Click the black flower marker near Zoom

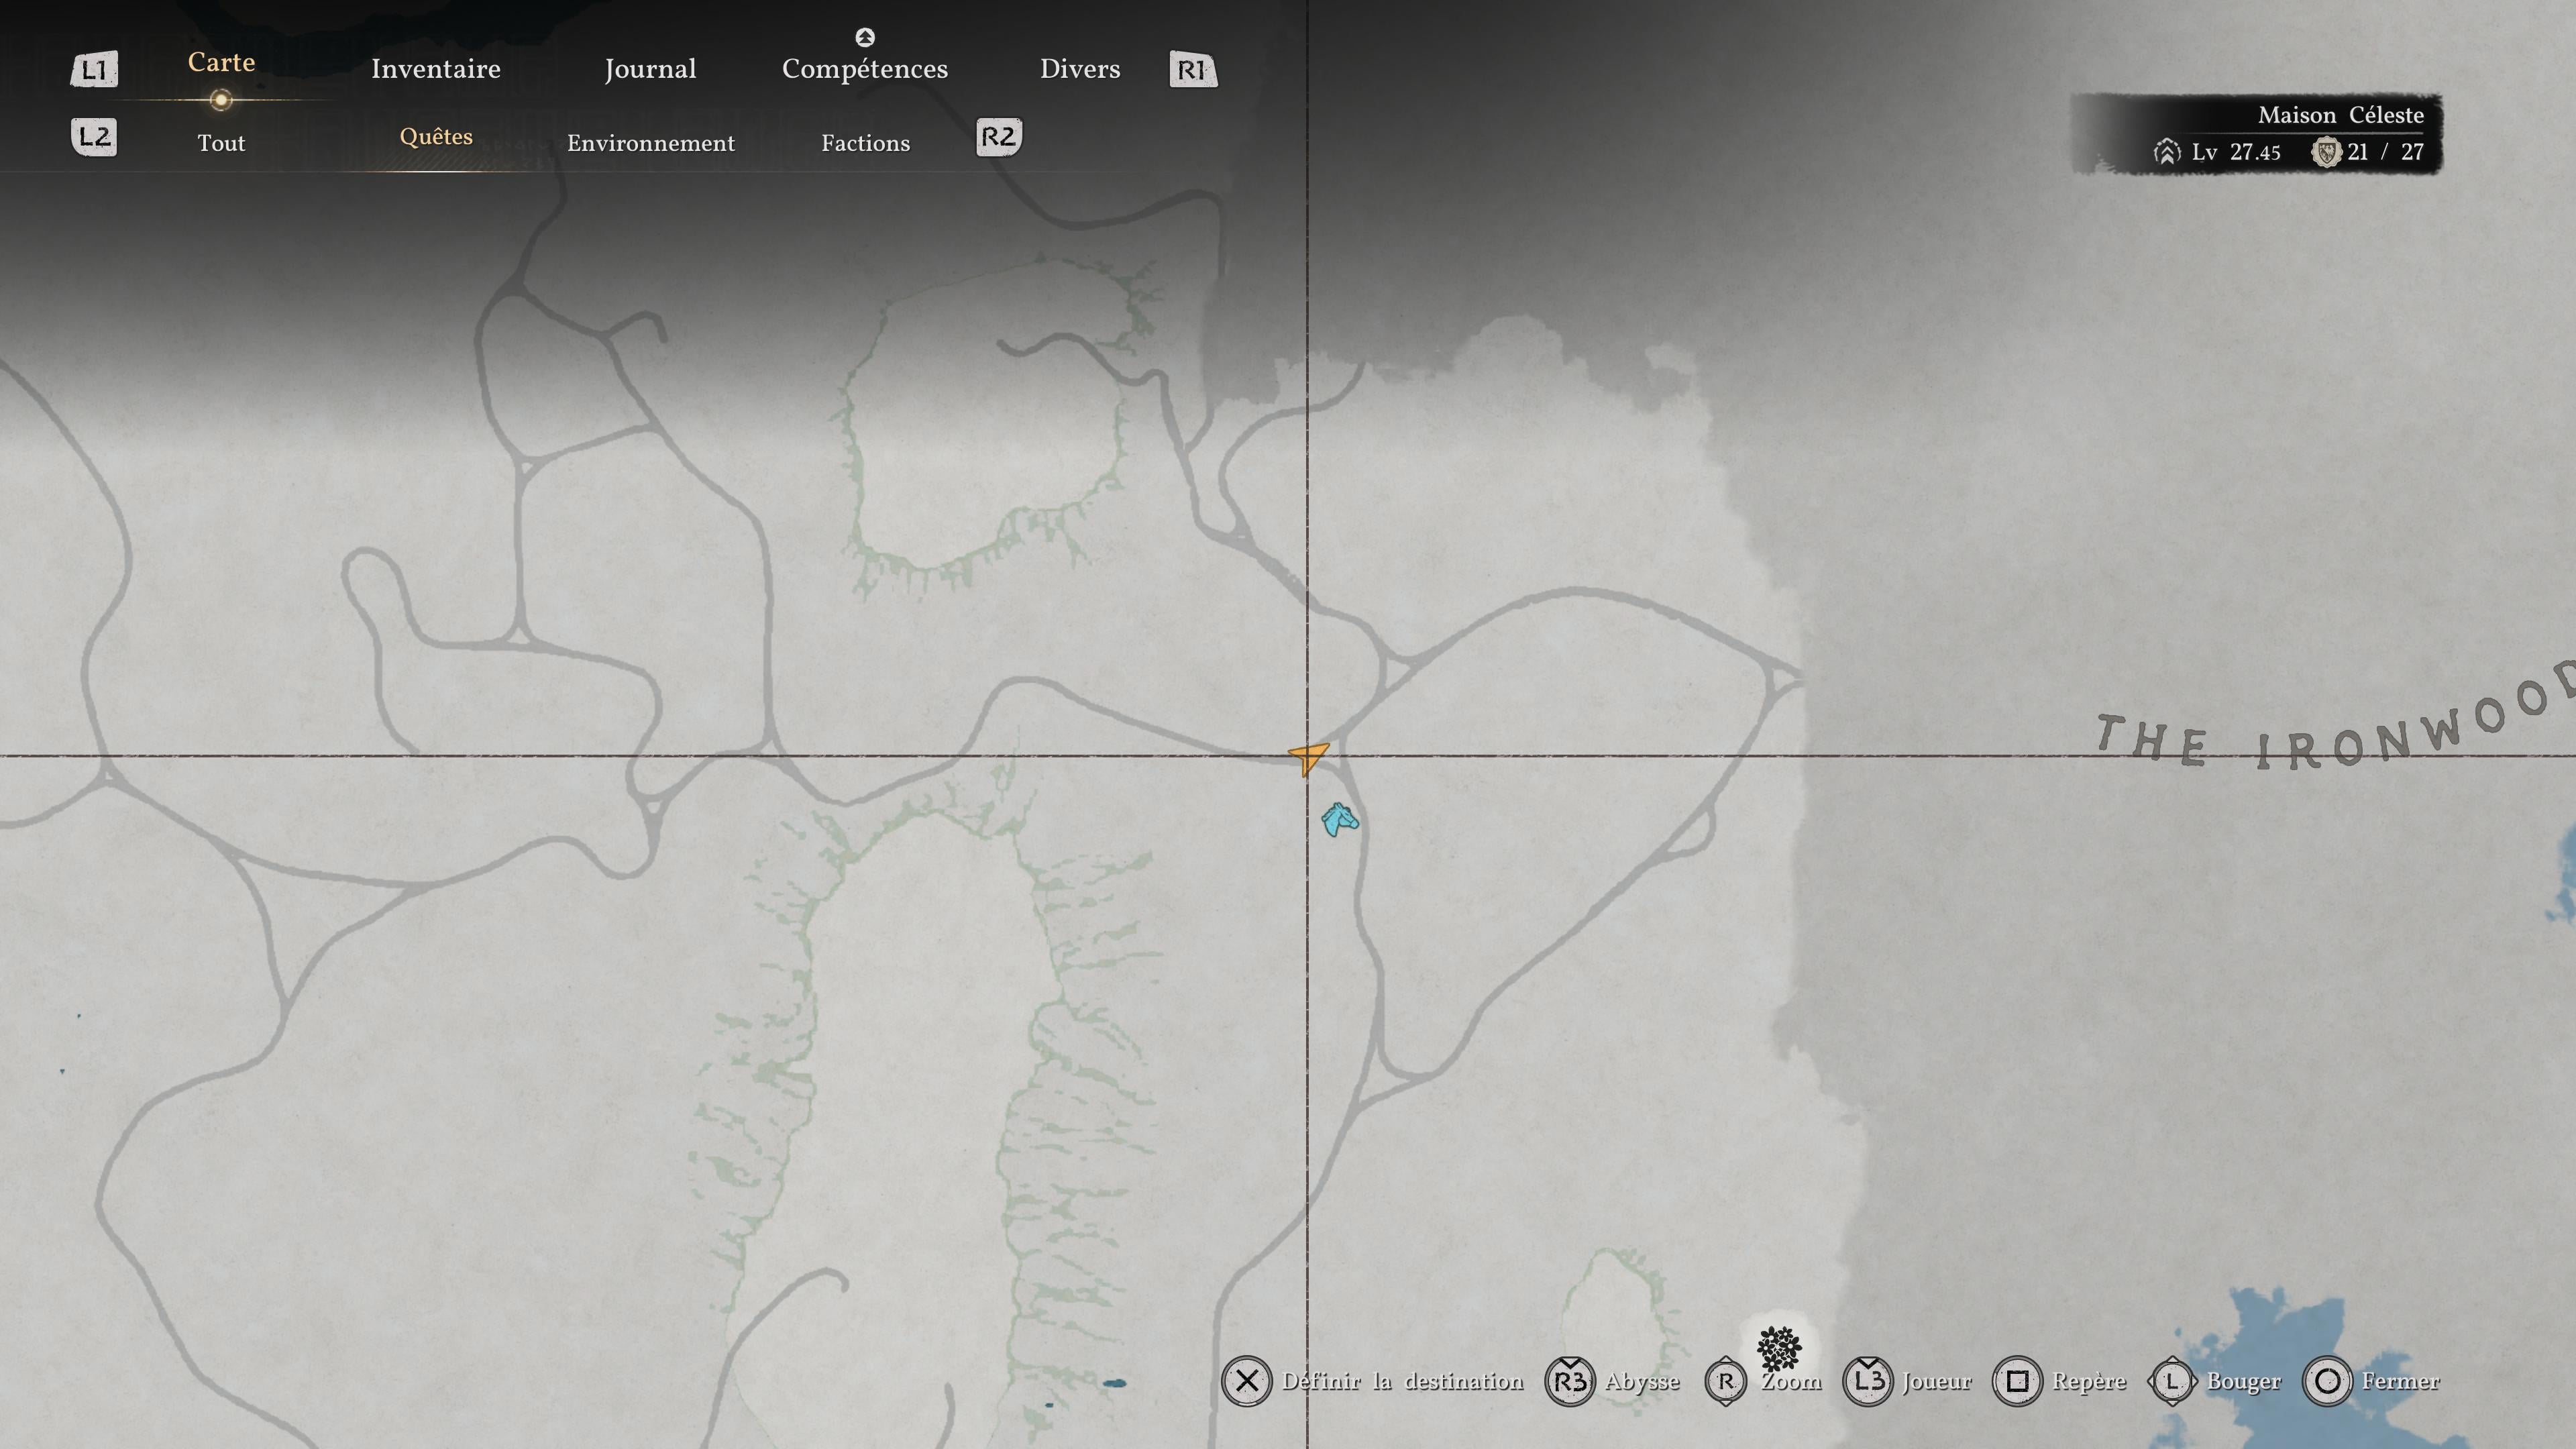[1779, 1349]
